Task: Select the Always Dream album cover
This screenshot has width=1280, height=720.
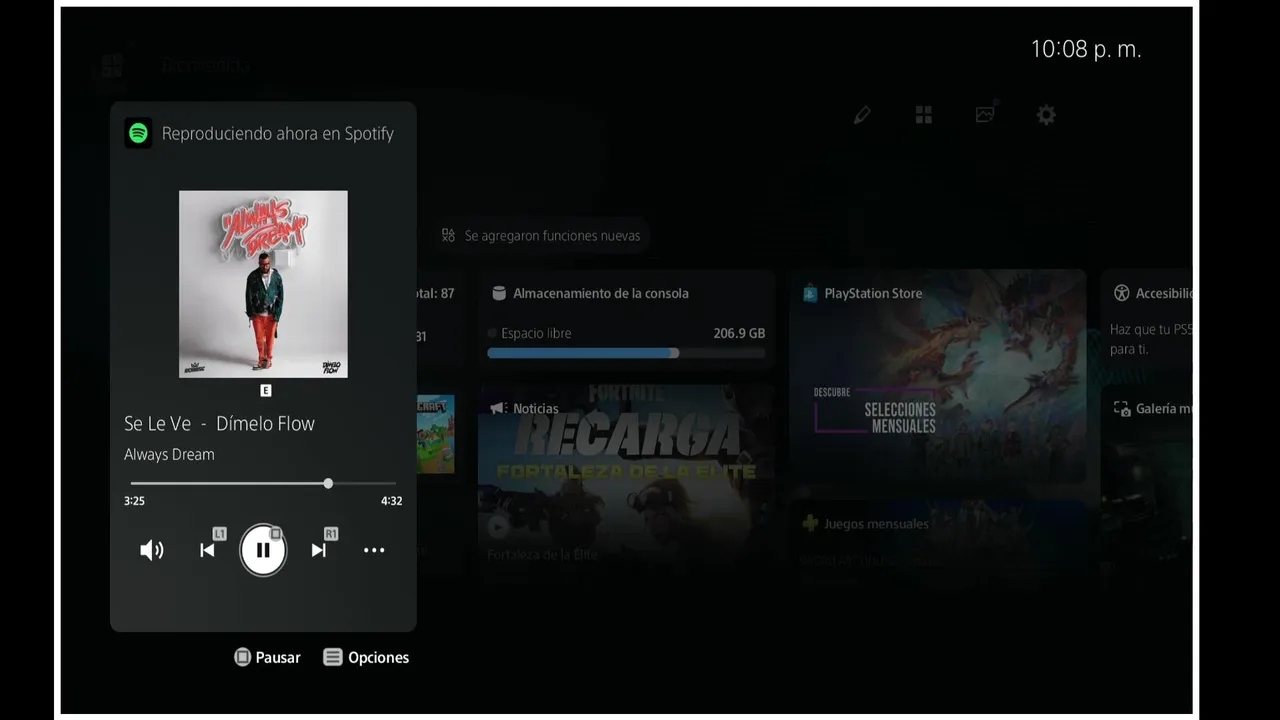Action: pos(263,284)
